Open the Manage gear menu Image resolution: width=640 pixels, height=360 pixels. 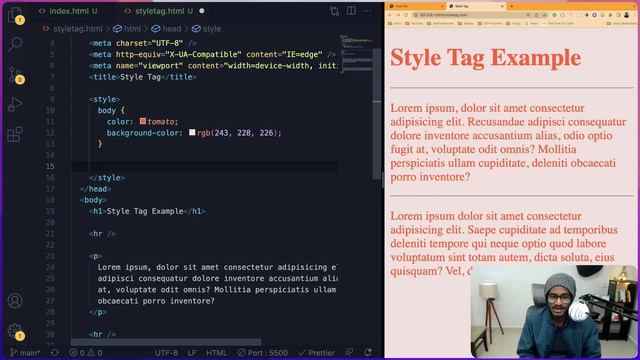pos(16,331)
